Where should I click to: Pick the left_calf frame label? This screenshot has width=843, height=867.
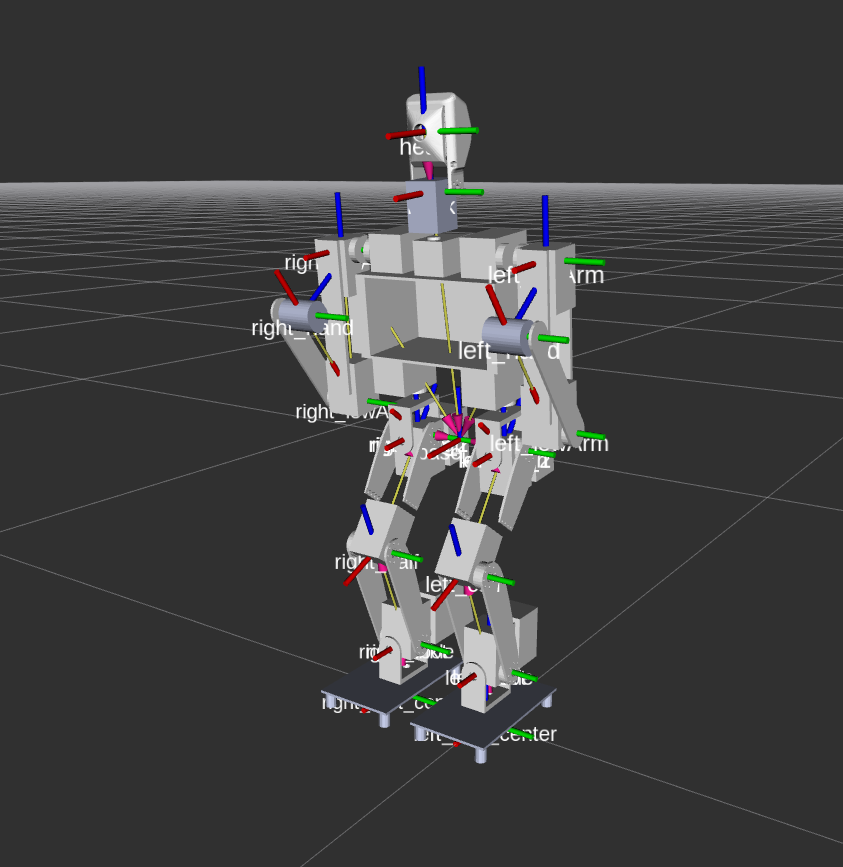pyautogui.click(x=463, y=584)
